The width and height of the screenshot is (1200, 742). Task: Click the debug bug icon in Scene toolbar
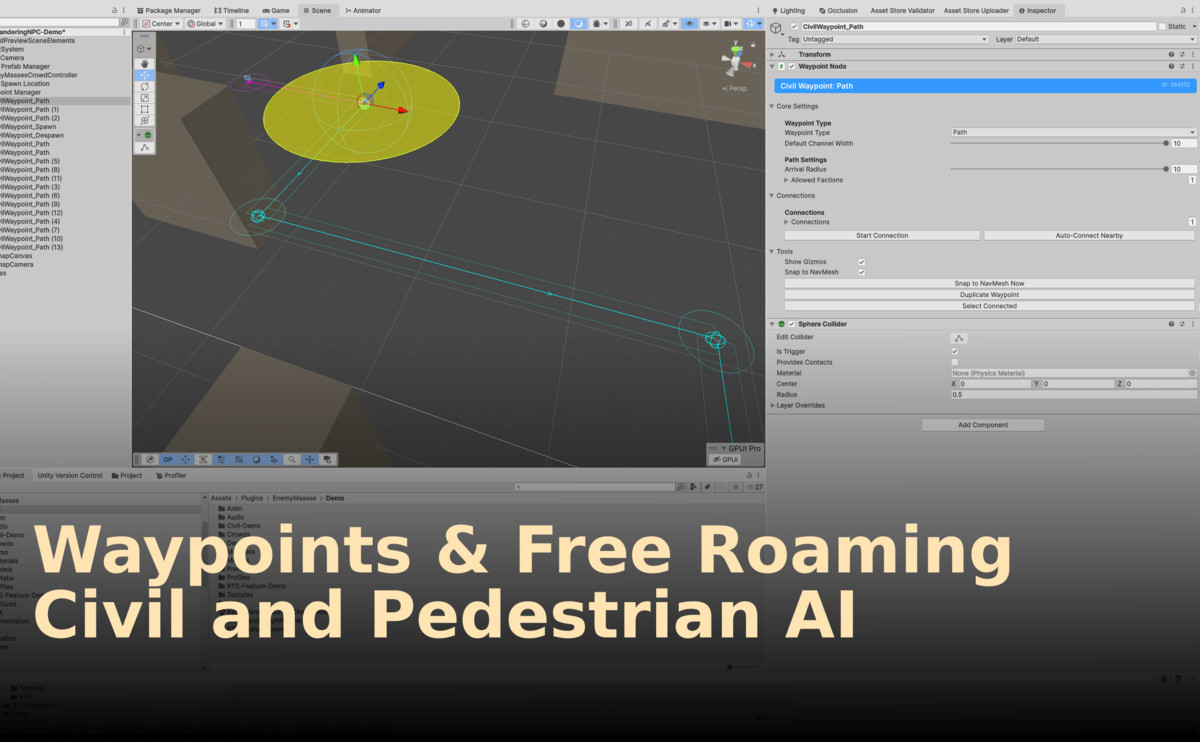pyautogui.click(x=597, y=23)
